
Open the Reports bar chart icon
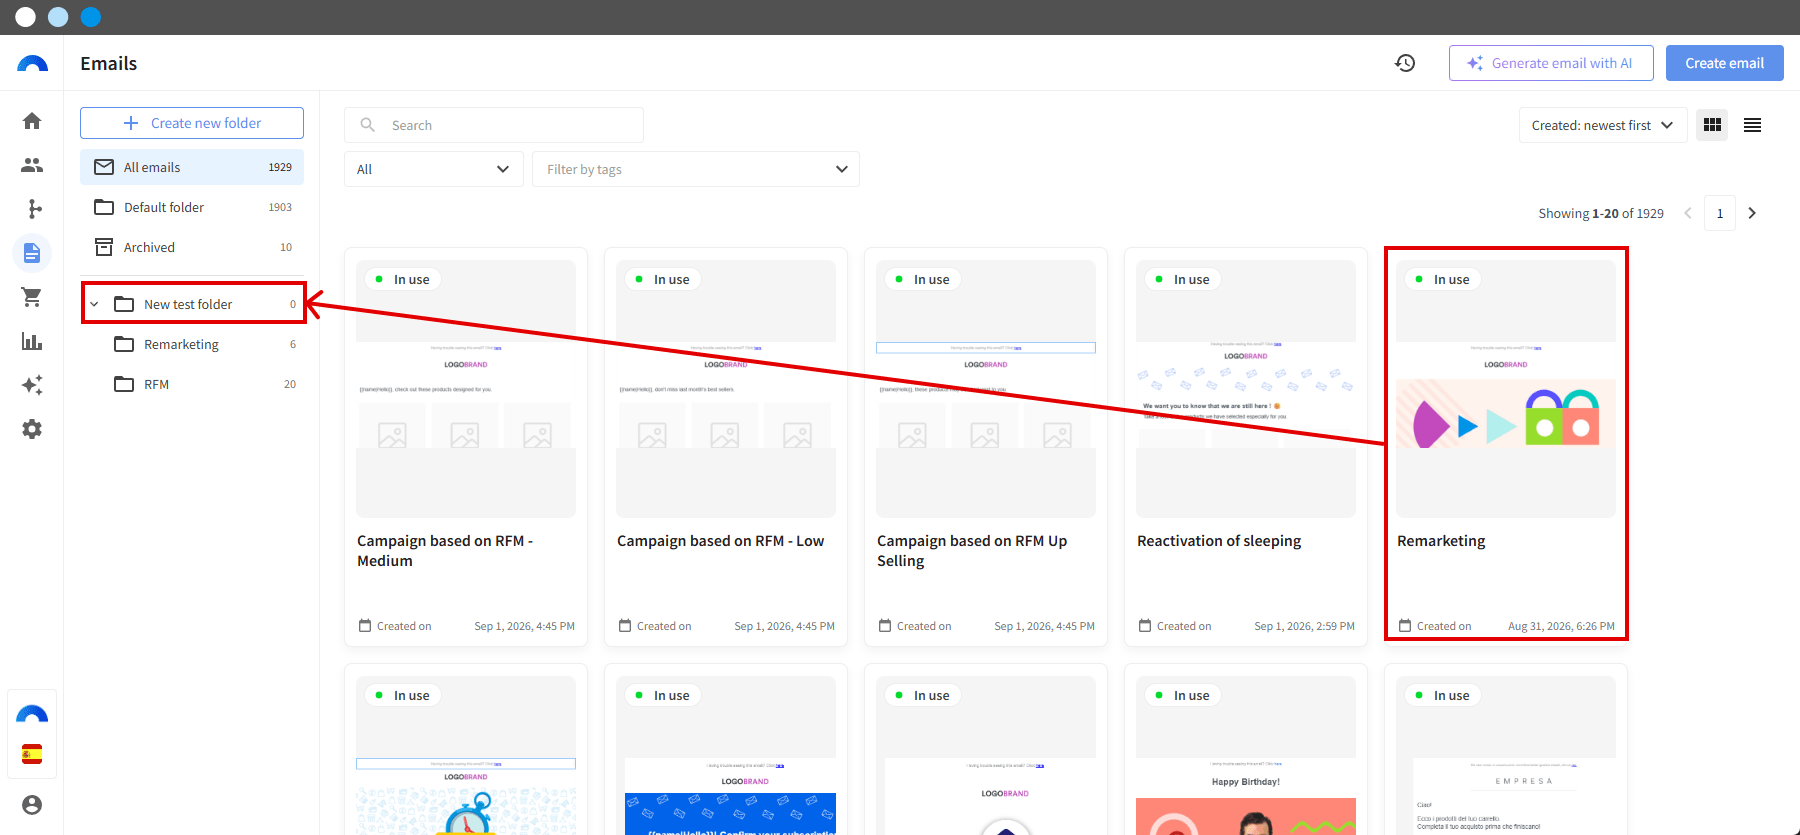[32, 341]
